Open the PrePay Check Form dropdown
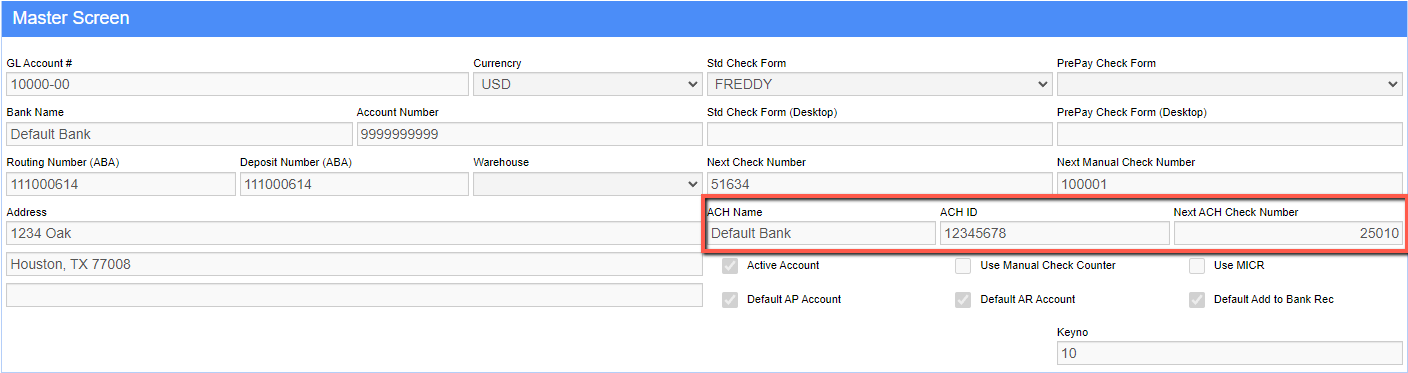This screenshot has height=373, width=1408. [x=1229, y=84]
